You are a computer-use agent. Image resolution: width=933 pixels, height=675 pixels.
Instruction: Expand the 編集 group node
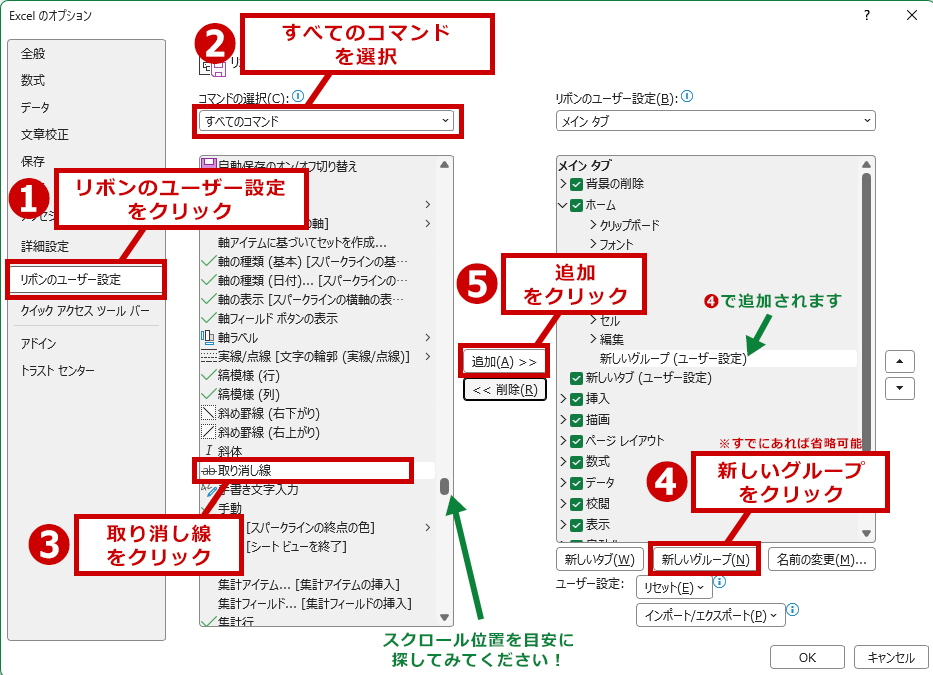click(593, 339)
